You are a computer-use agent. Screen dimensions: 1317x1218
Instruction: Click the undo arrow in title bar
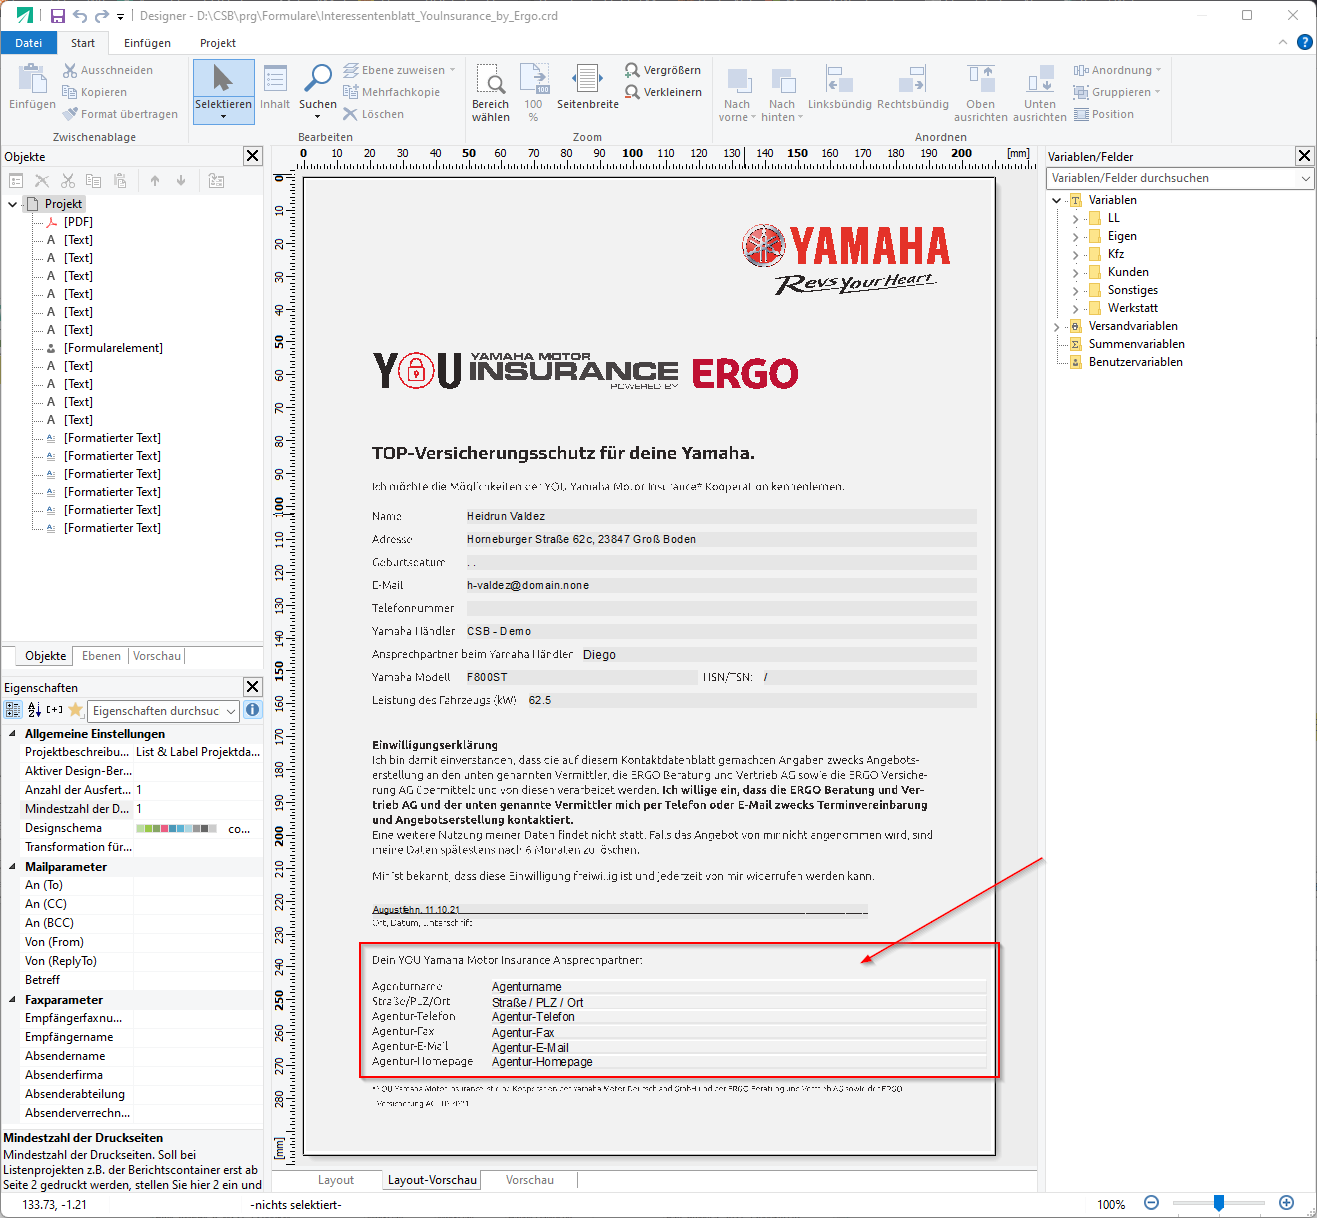tap(80, 16)
